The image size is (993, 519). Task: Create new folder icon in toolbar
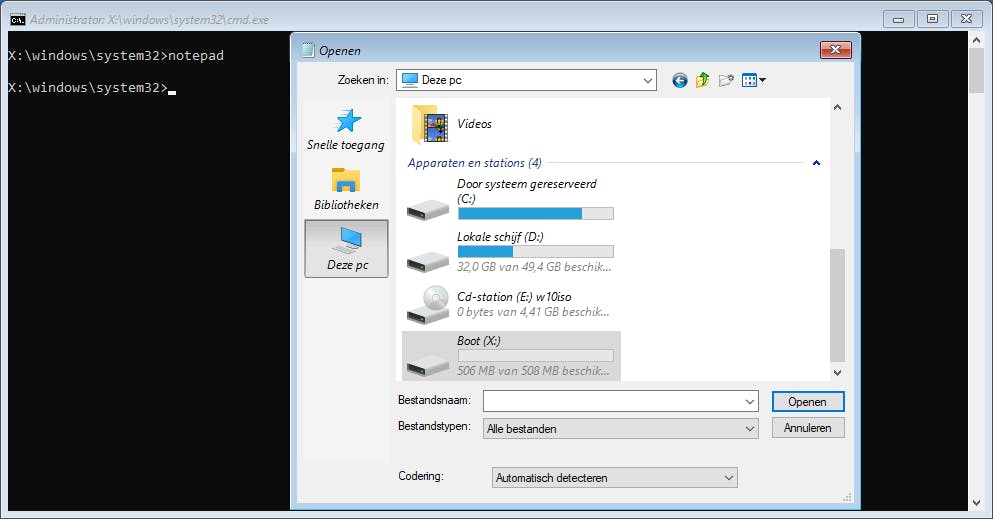coord(726,80)
